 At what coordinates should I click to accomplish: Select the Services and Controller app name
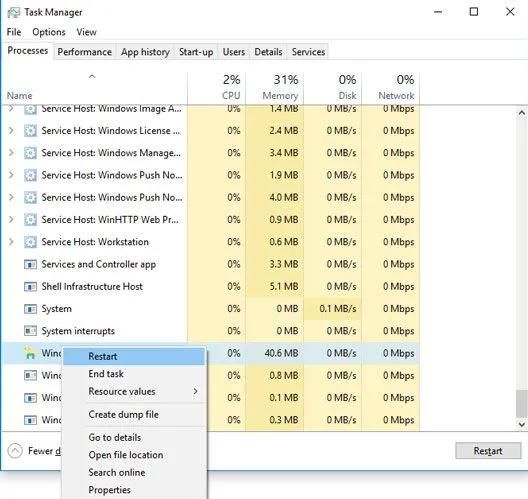pos(98,264)
